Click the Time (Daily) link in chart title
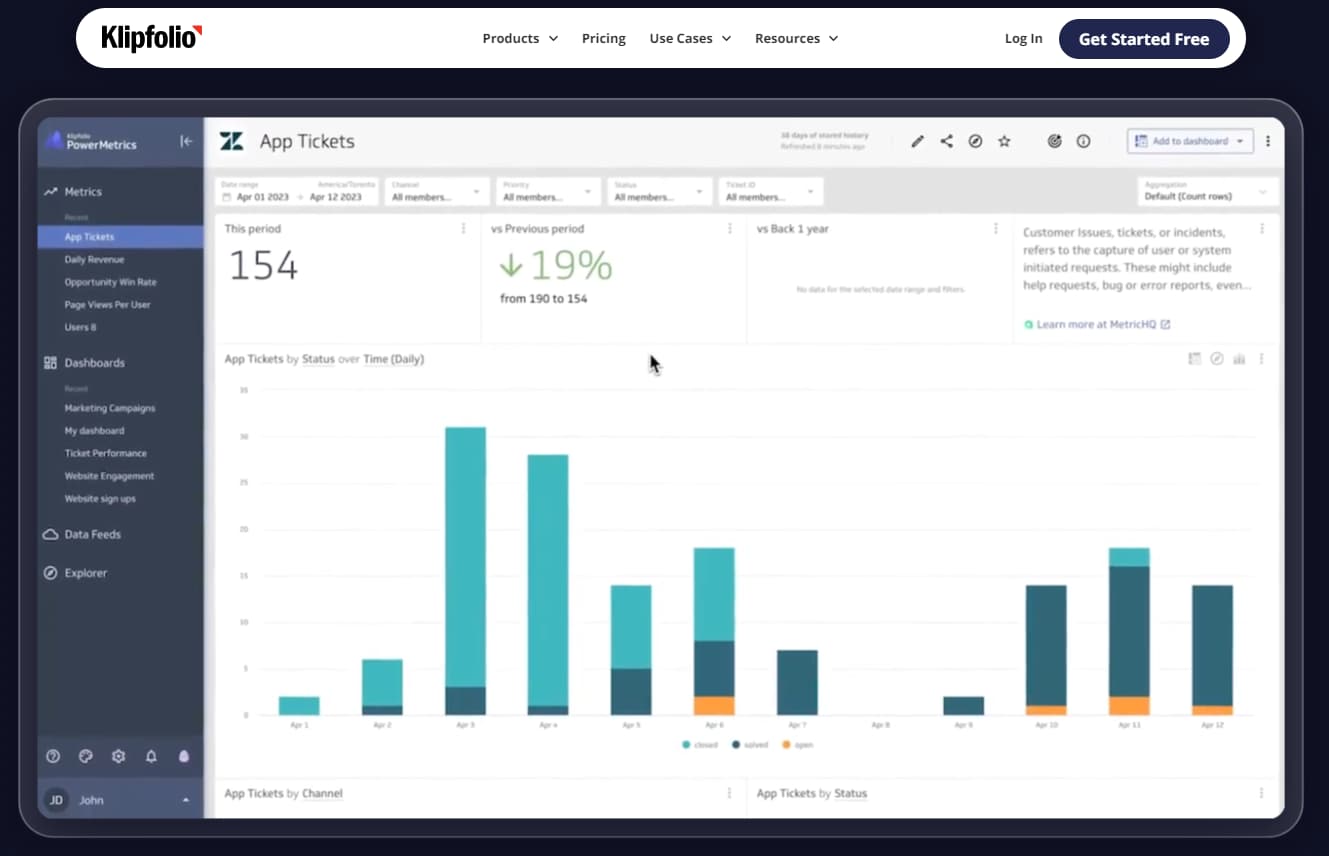Screen dimensions: 1329x856 (x=393, y=359)
